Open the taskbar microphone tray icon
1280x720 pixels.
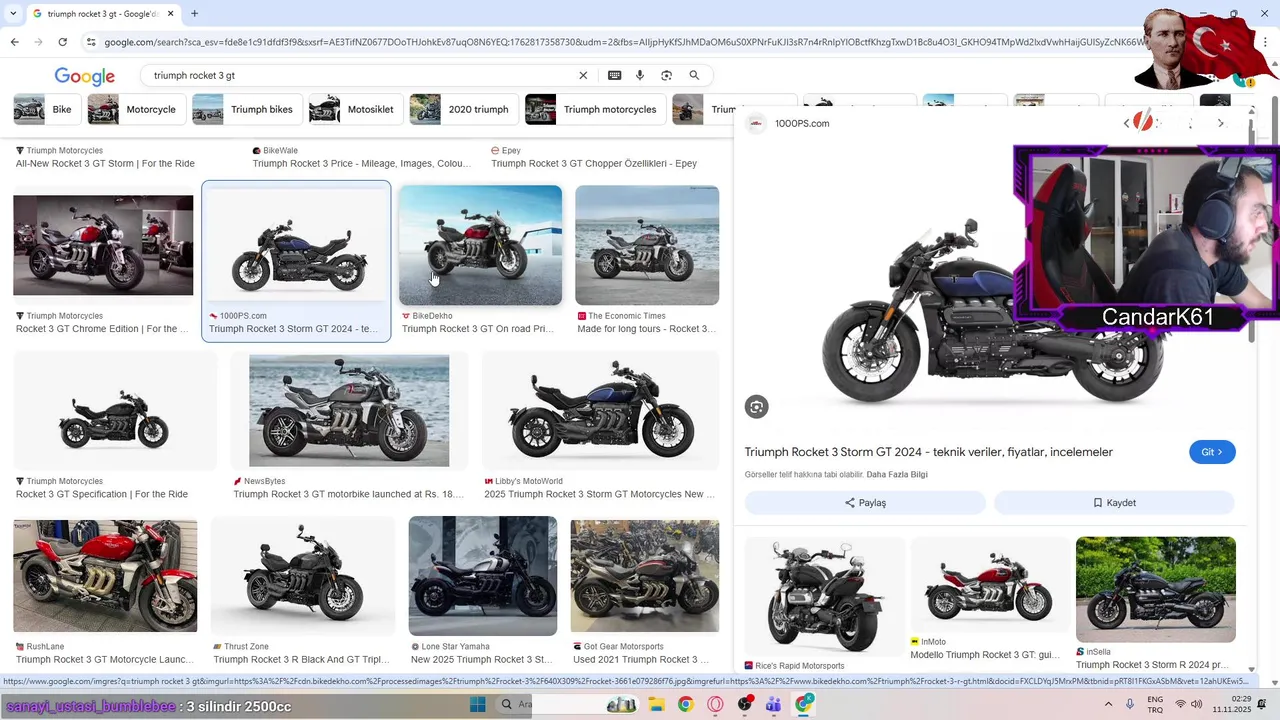pos(1130,704)
